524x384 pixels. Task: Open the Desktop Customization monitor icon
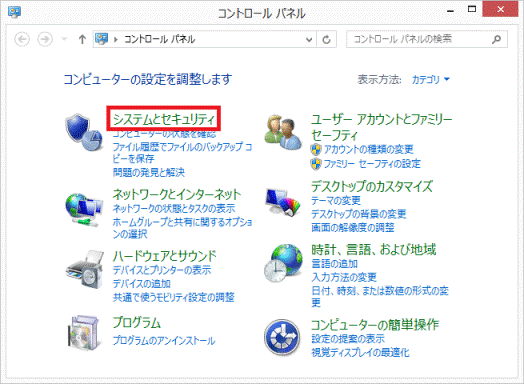(x=283, y=202)
